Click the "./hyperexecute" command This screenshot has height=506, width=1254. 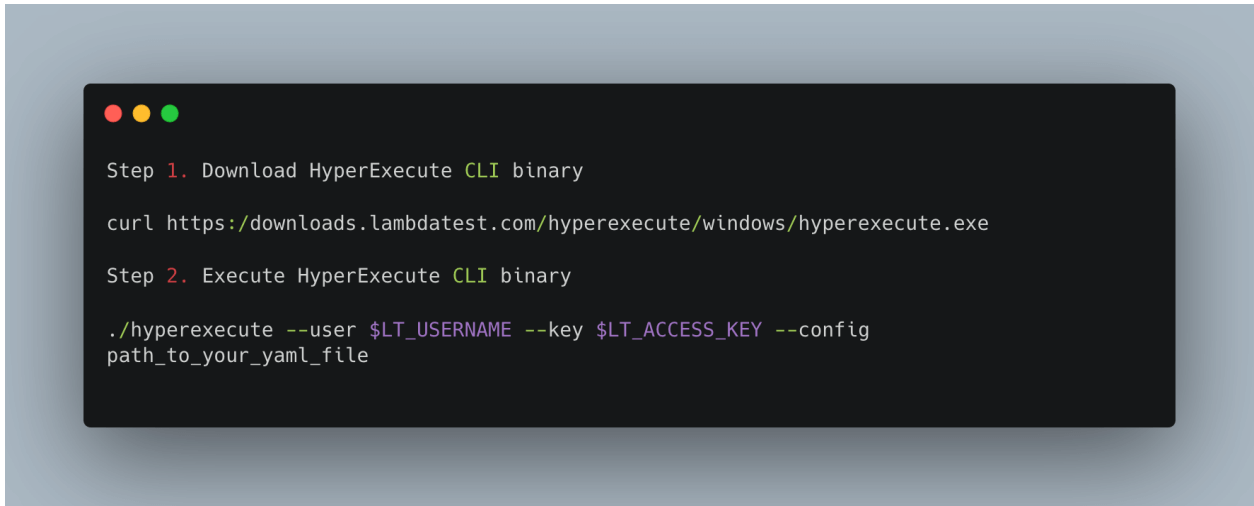pyautogui.click(x=190, y=329)
